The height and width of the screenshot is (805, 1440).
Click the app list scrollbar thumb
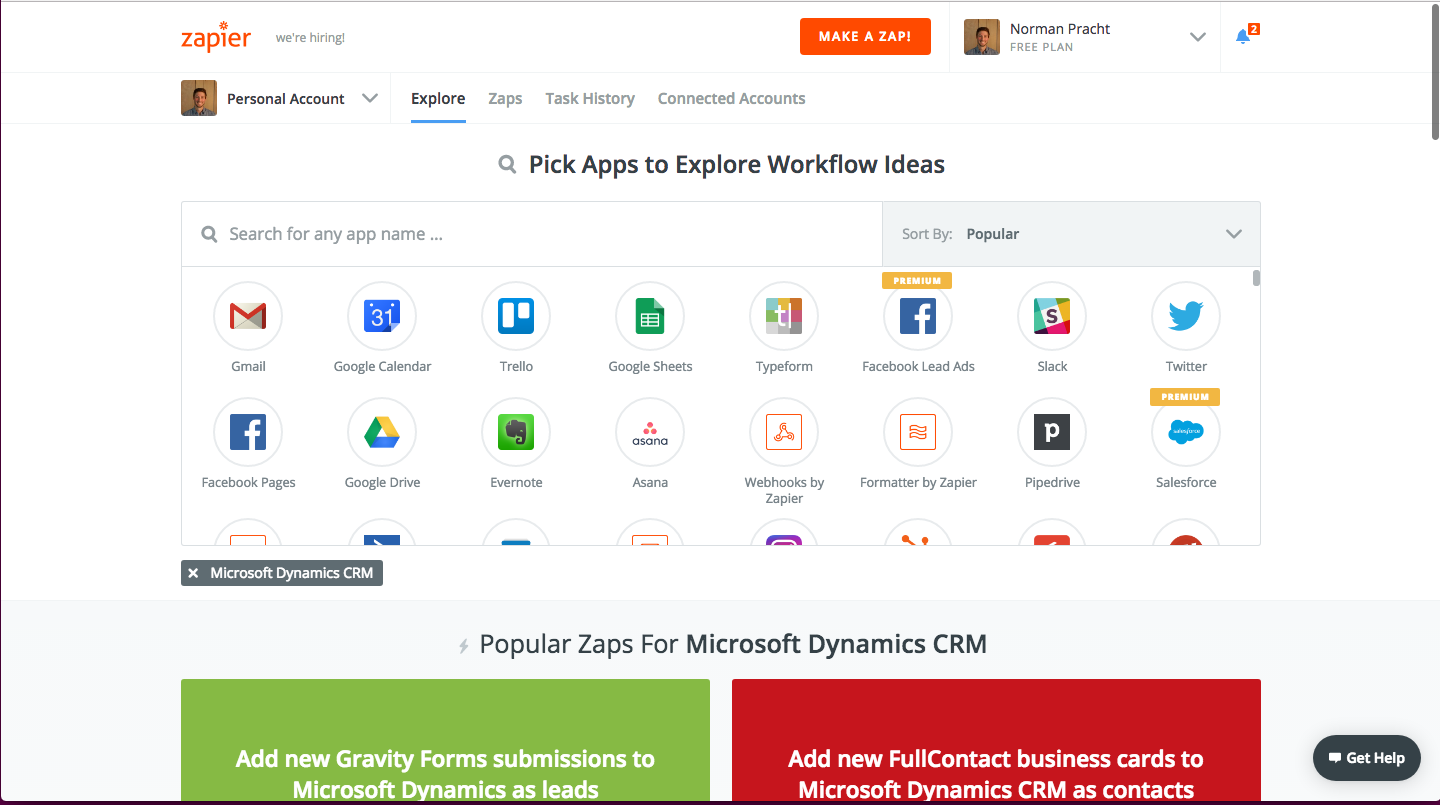(1256, 278)
